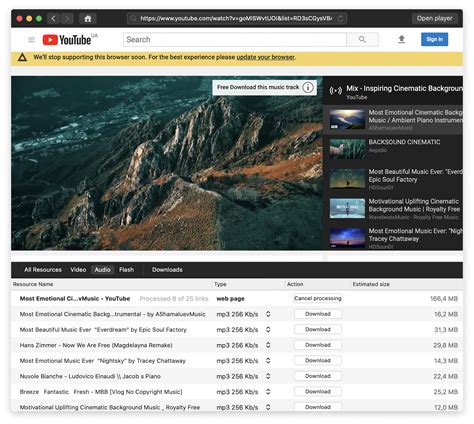The width and height of the screenshot is (474, 424).
Task: Open the home page icon
Action: coord(88,19)
